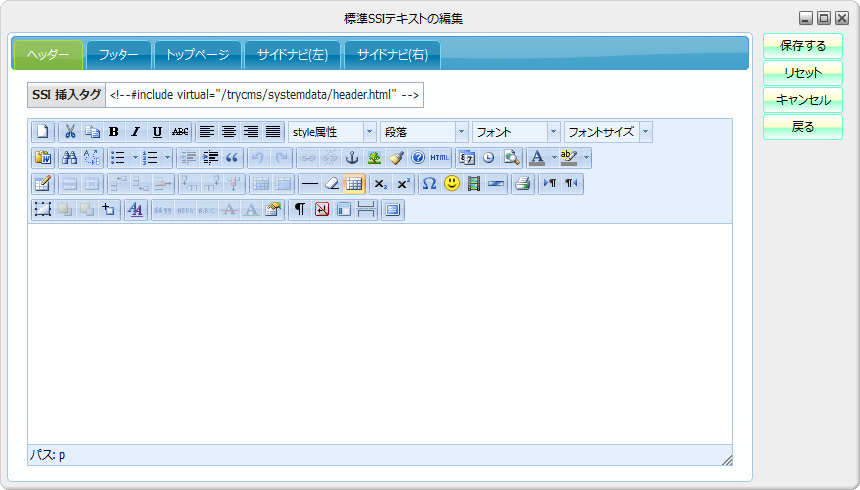Screen dimensions: 860x490
Task: Insert an emoticon with the smiley icon
Action: click(x=452, y=184)
